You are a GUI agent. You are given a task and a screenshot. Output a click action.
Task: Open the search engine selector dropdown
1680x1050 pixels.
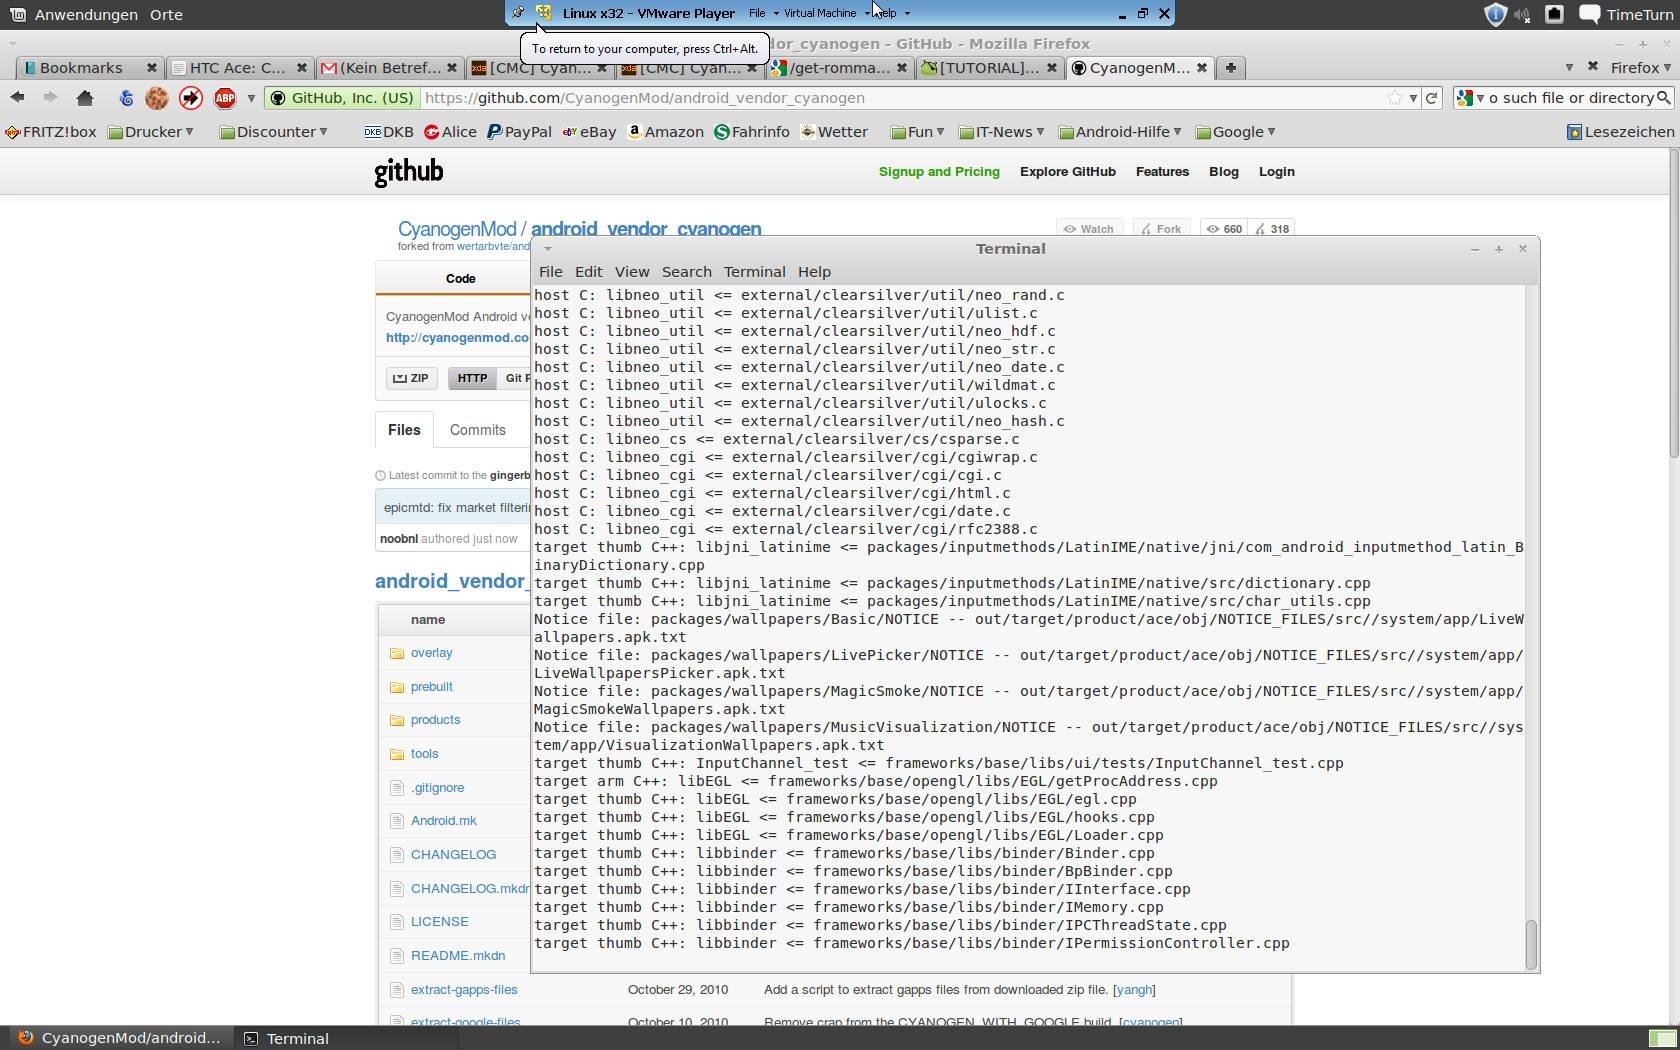(x=1470, y=98)
